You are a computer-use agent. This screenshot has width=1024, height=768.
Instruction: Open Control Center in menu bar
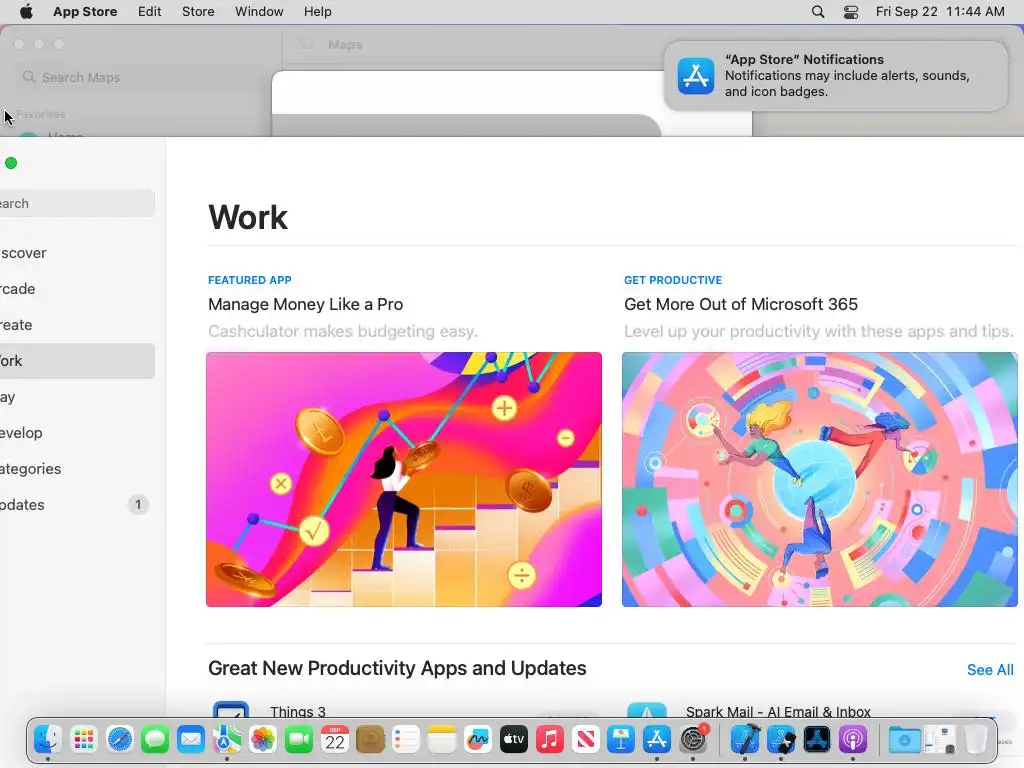pyautogui.click(x=851, y=12)
